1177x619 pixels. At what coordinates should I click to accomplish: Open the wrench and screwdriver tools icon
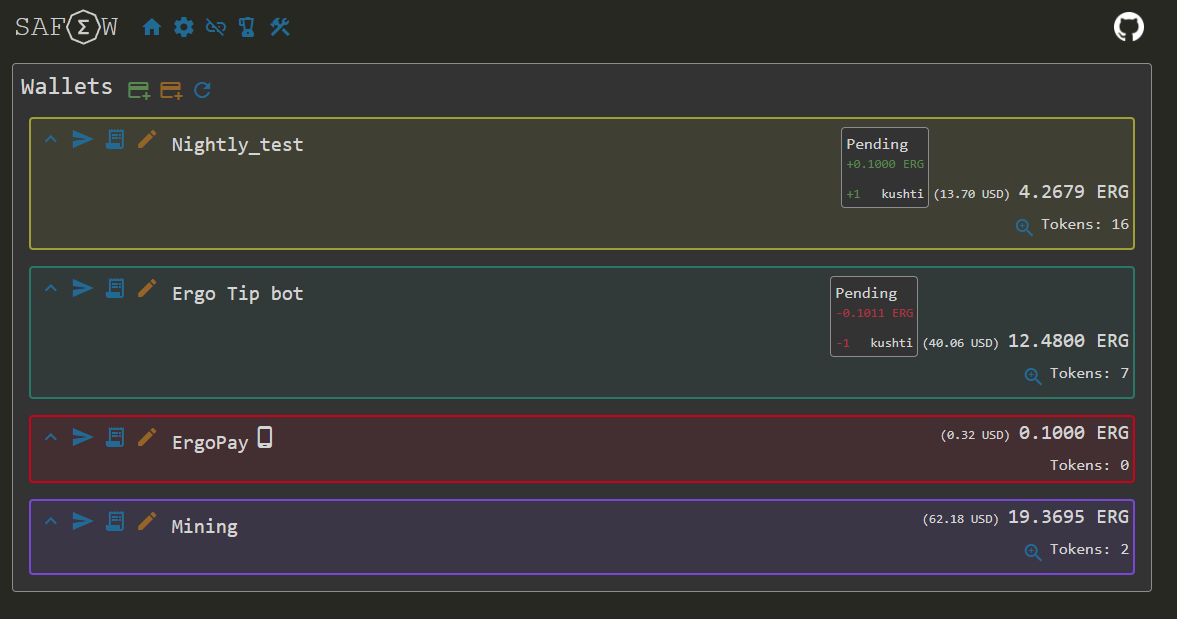pos(280,28)
